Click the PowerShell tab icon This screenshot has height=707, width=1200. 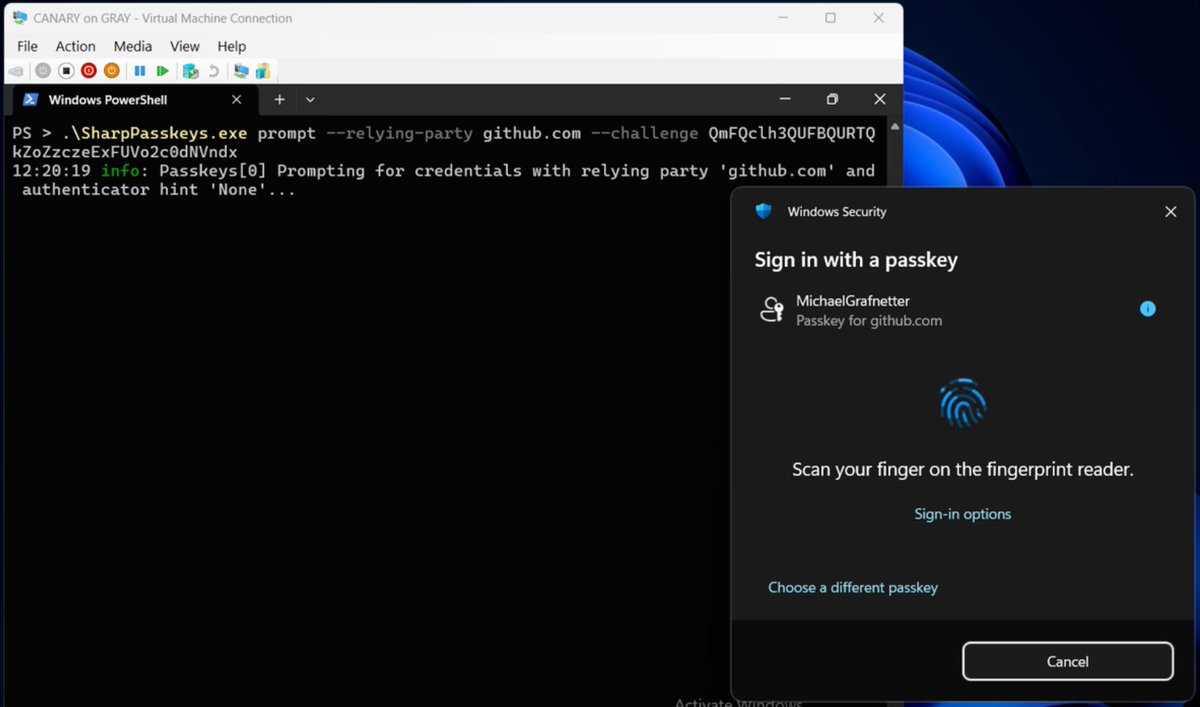31,100
